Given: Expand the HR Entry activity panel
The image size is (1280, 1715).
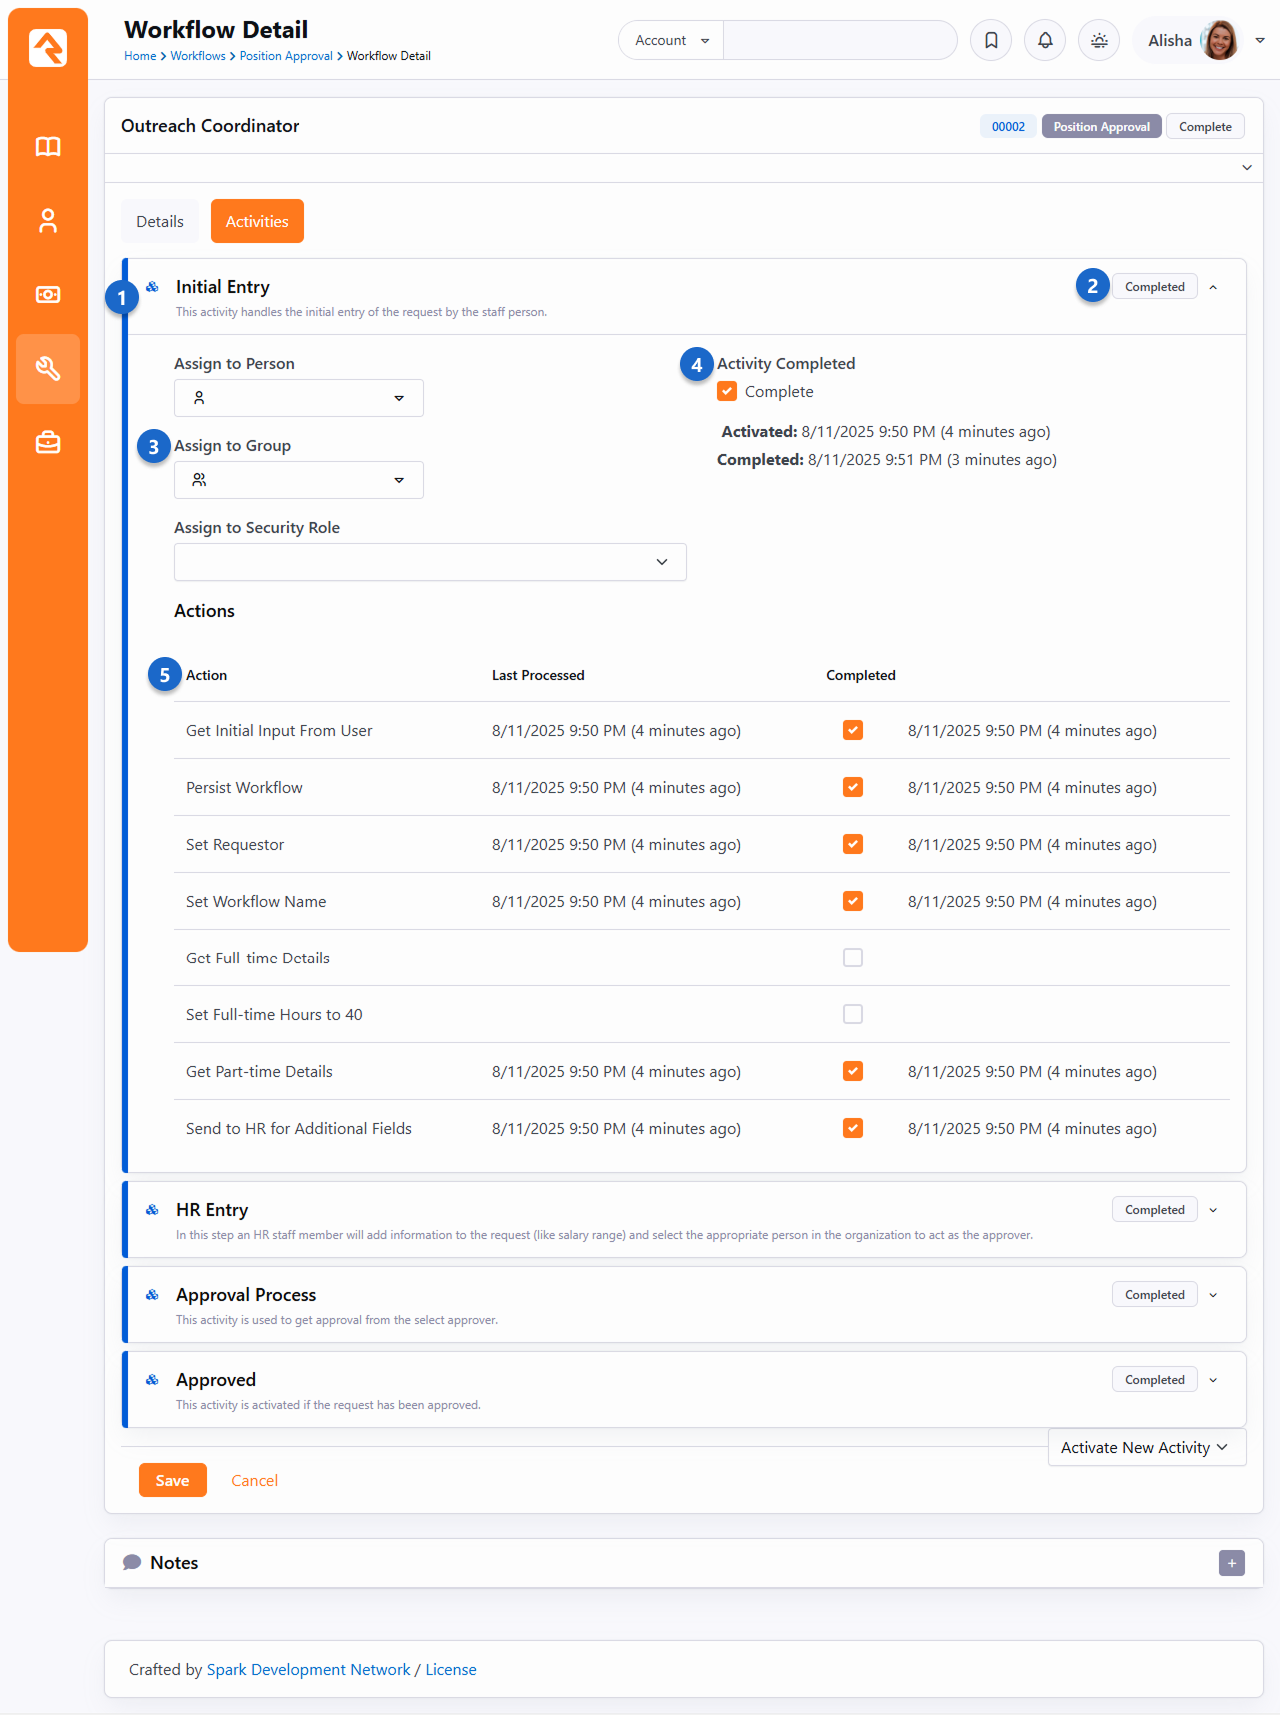Looking at the screenshot, I should point(1213,1210).
